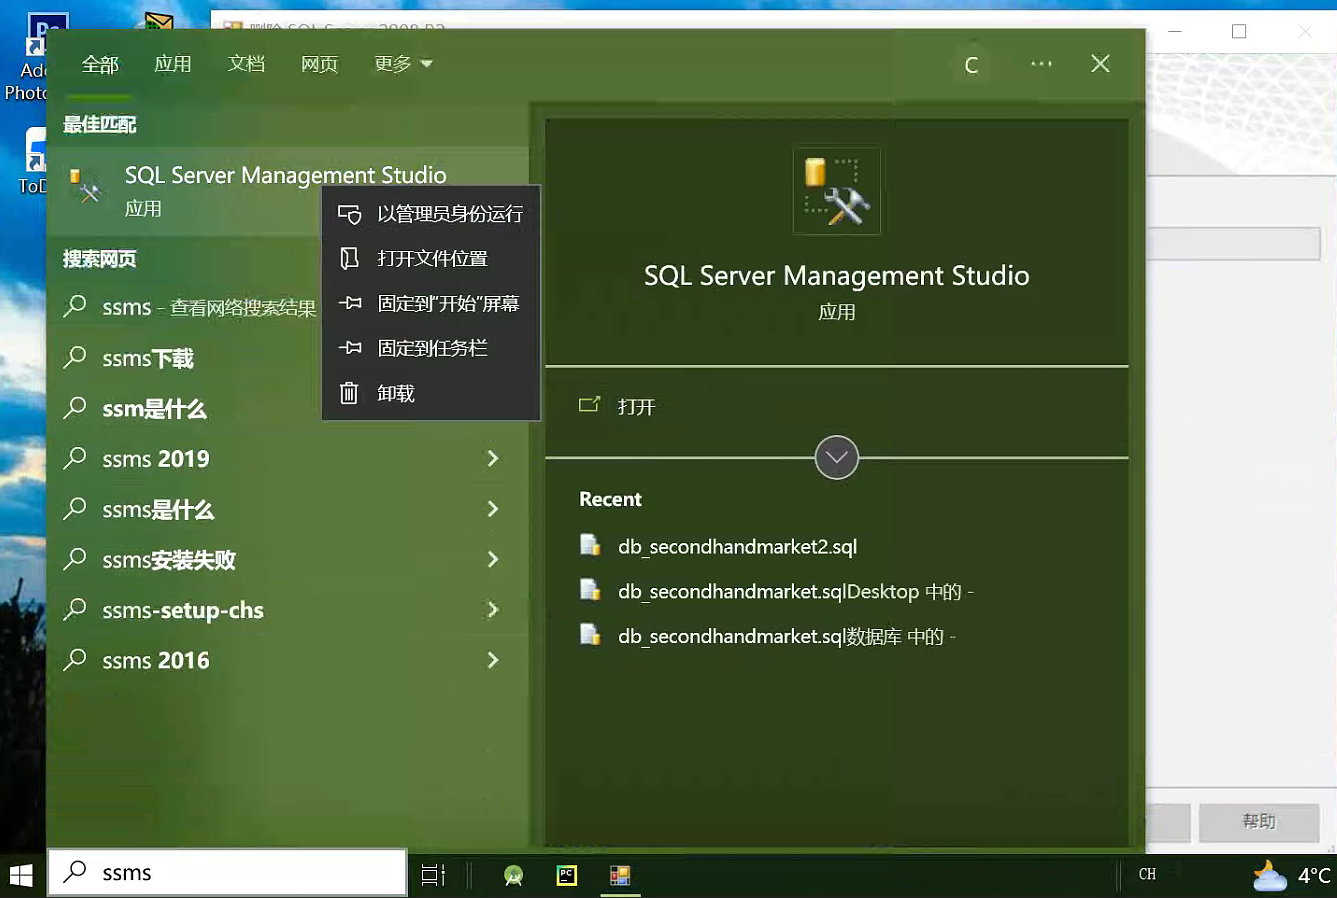
Task: Click the shield icon for run as admin
Action: [349, 214]
